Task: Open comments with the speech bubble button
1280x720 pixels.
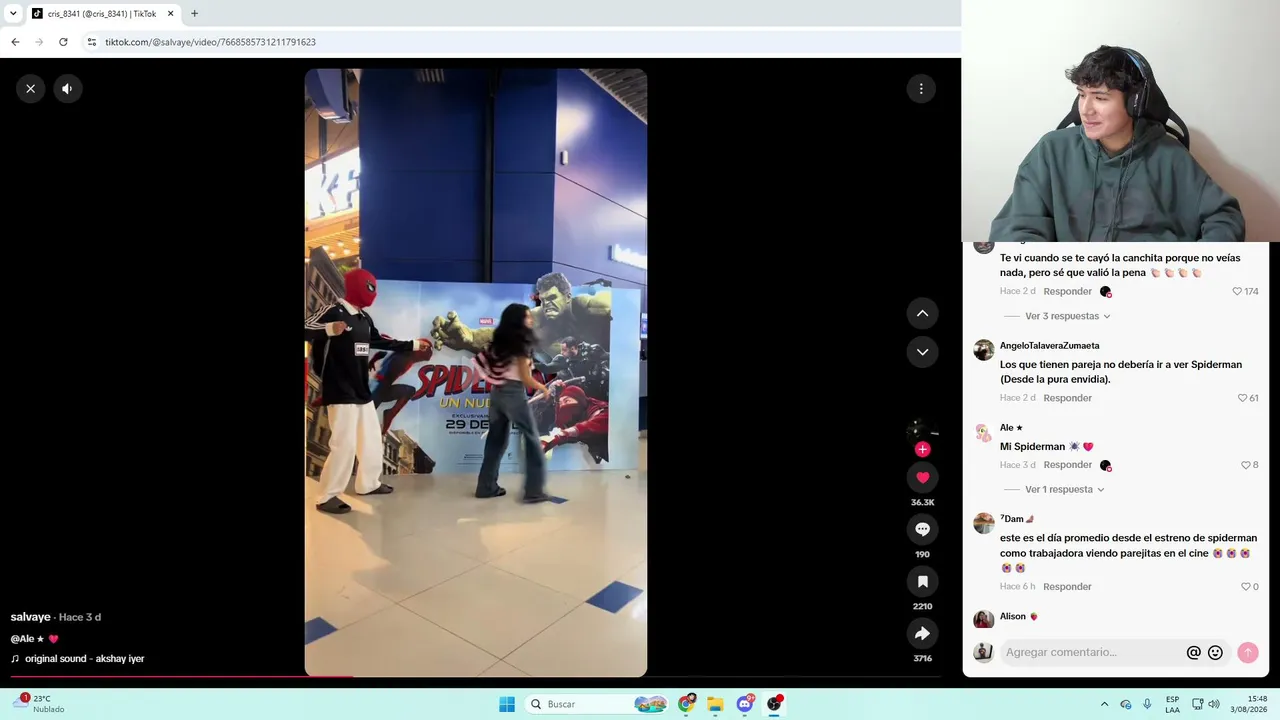Action: [x=922, y=530]
